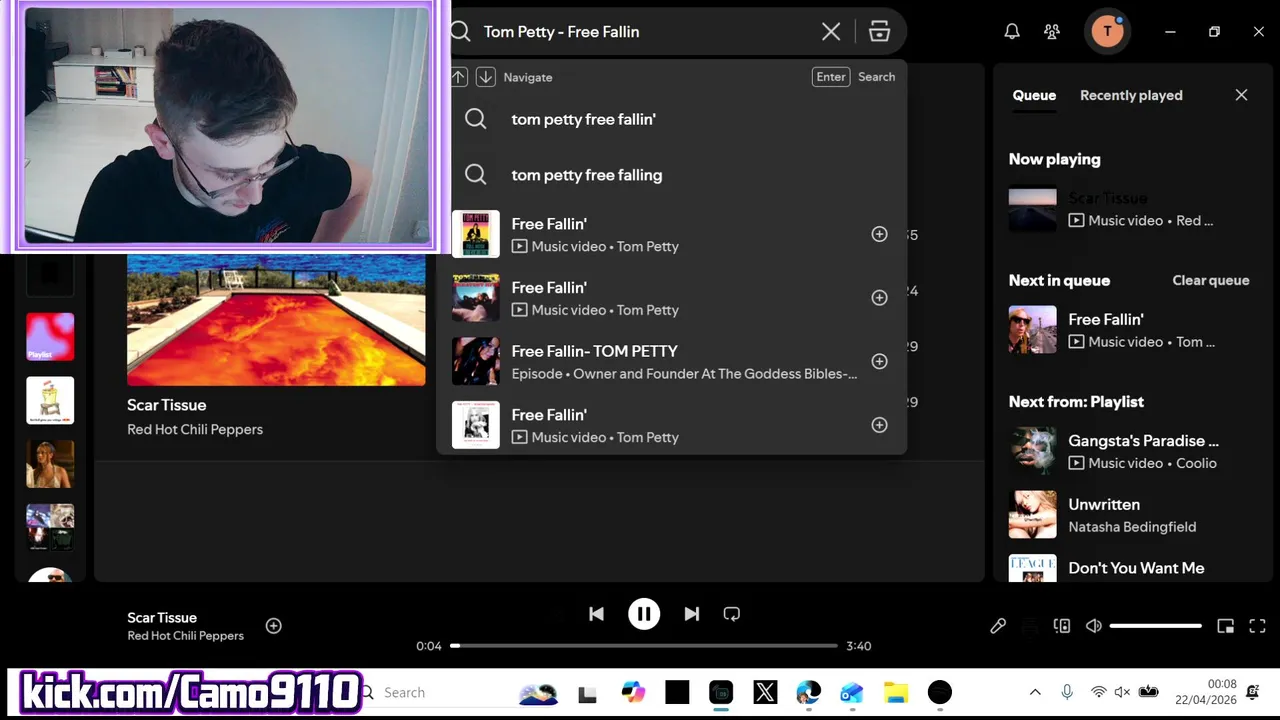Image resolution: width=1280 pixels, height=720 pixels.
Task: Open the browse icon beside search
Action: (879, 32)
